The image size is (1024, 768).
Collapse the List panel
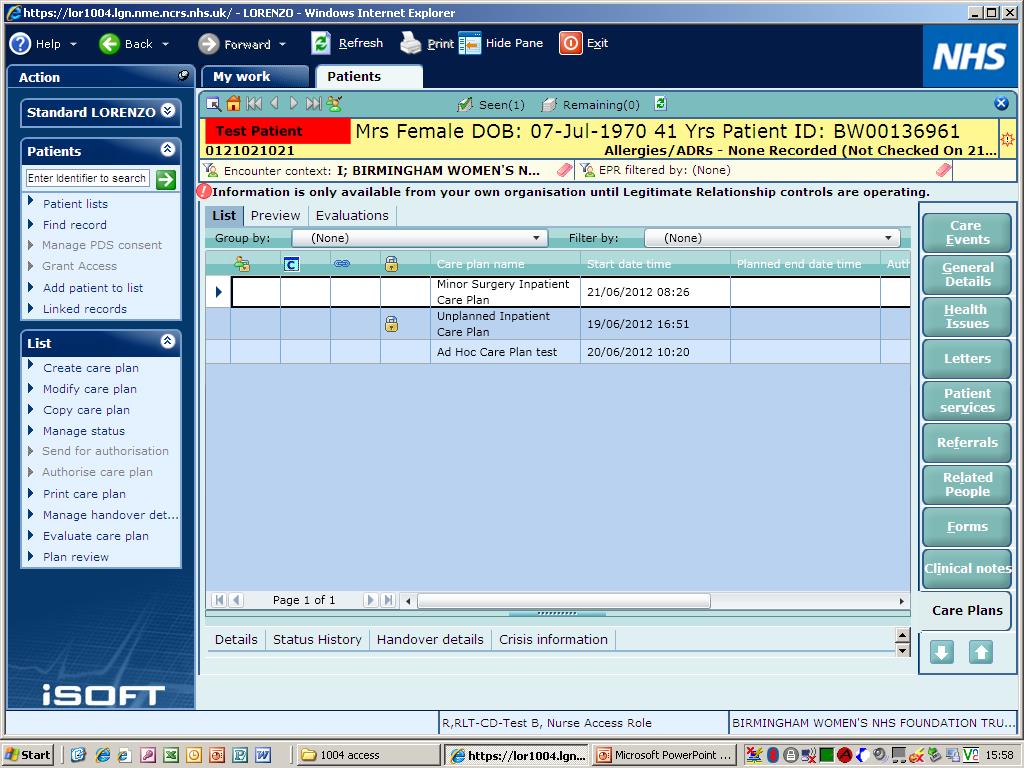click(x=168, y=342)
